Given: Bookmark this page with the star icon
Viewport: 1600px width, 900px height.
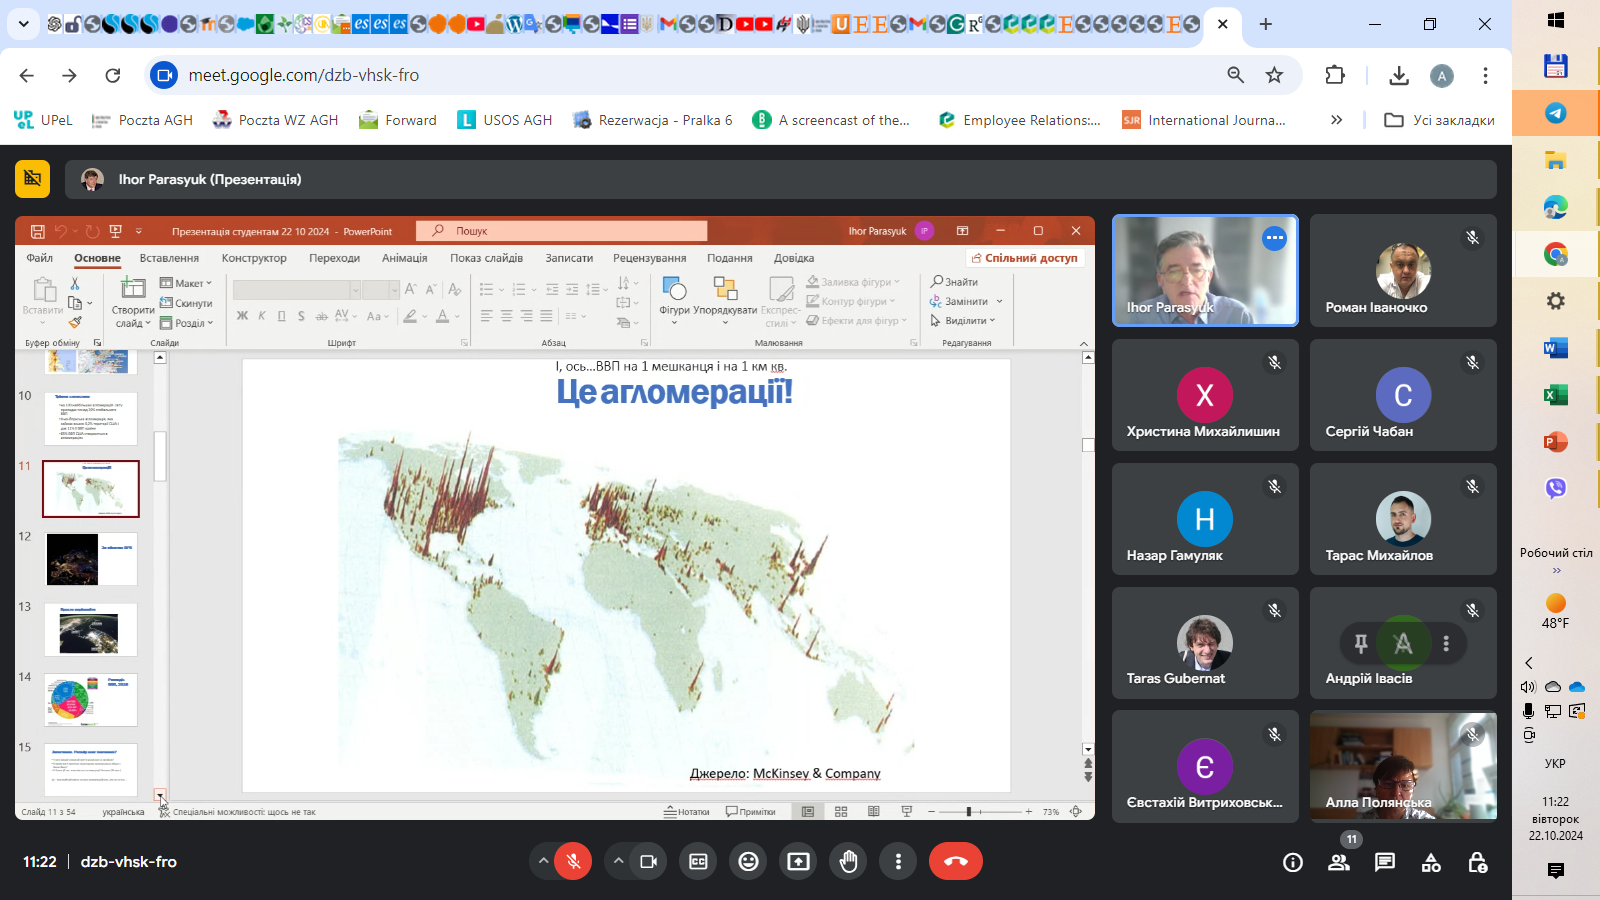Looking at the screenshot, I should click(1274, 75).
